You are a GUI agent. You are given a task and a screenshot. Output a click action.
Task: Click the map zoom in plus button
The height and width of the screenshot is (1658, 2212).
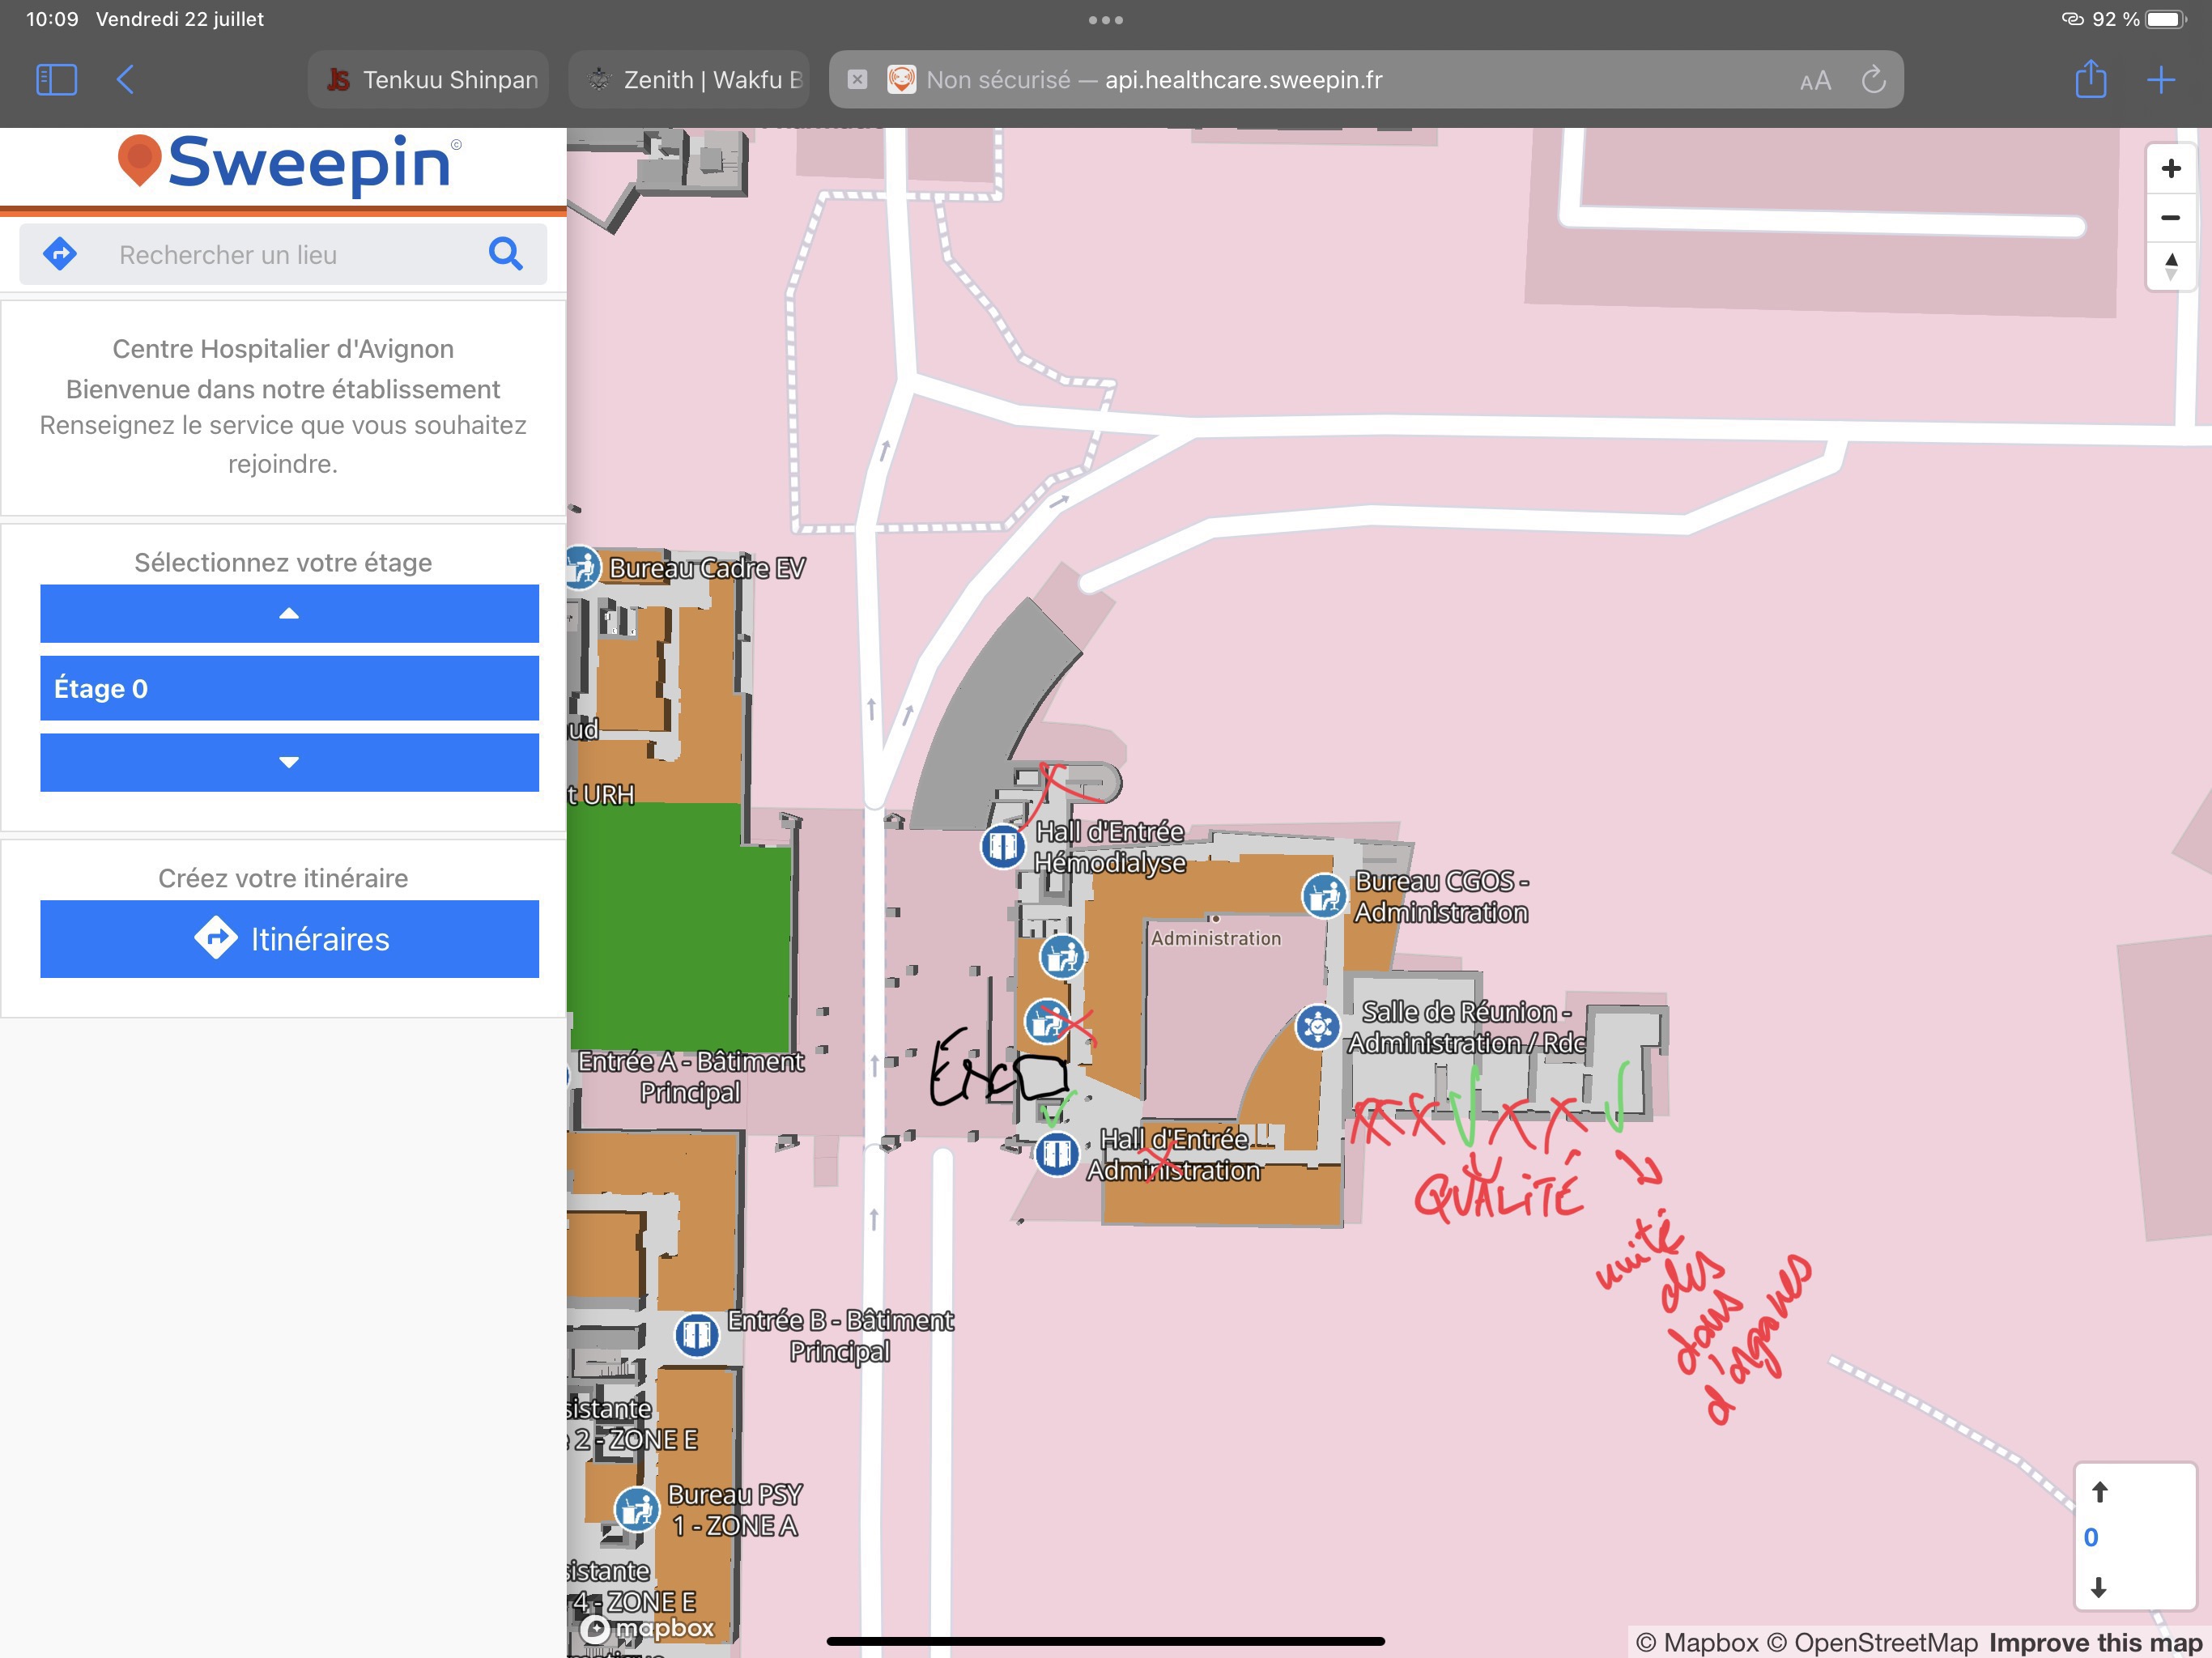pos(2170,168)
